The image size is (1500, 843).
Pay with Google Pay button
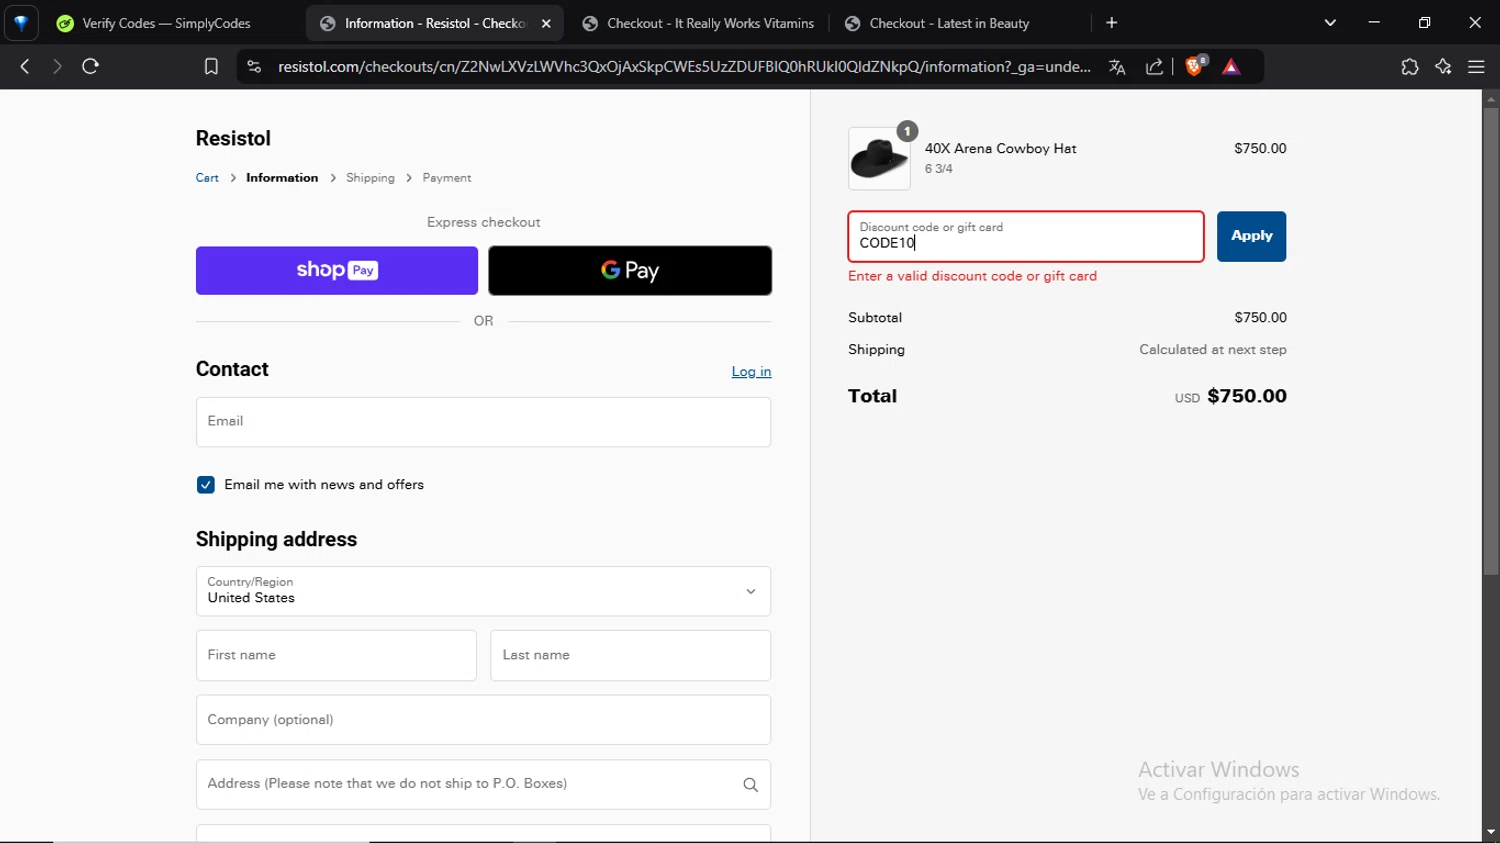(630, 271)
